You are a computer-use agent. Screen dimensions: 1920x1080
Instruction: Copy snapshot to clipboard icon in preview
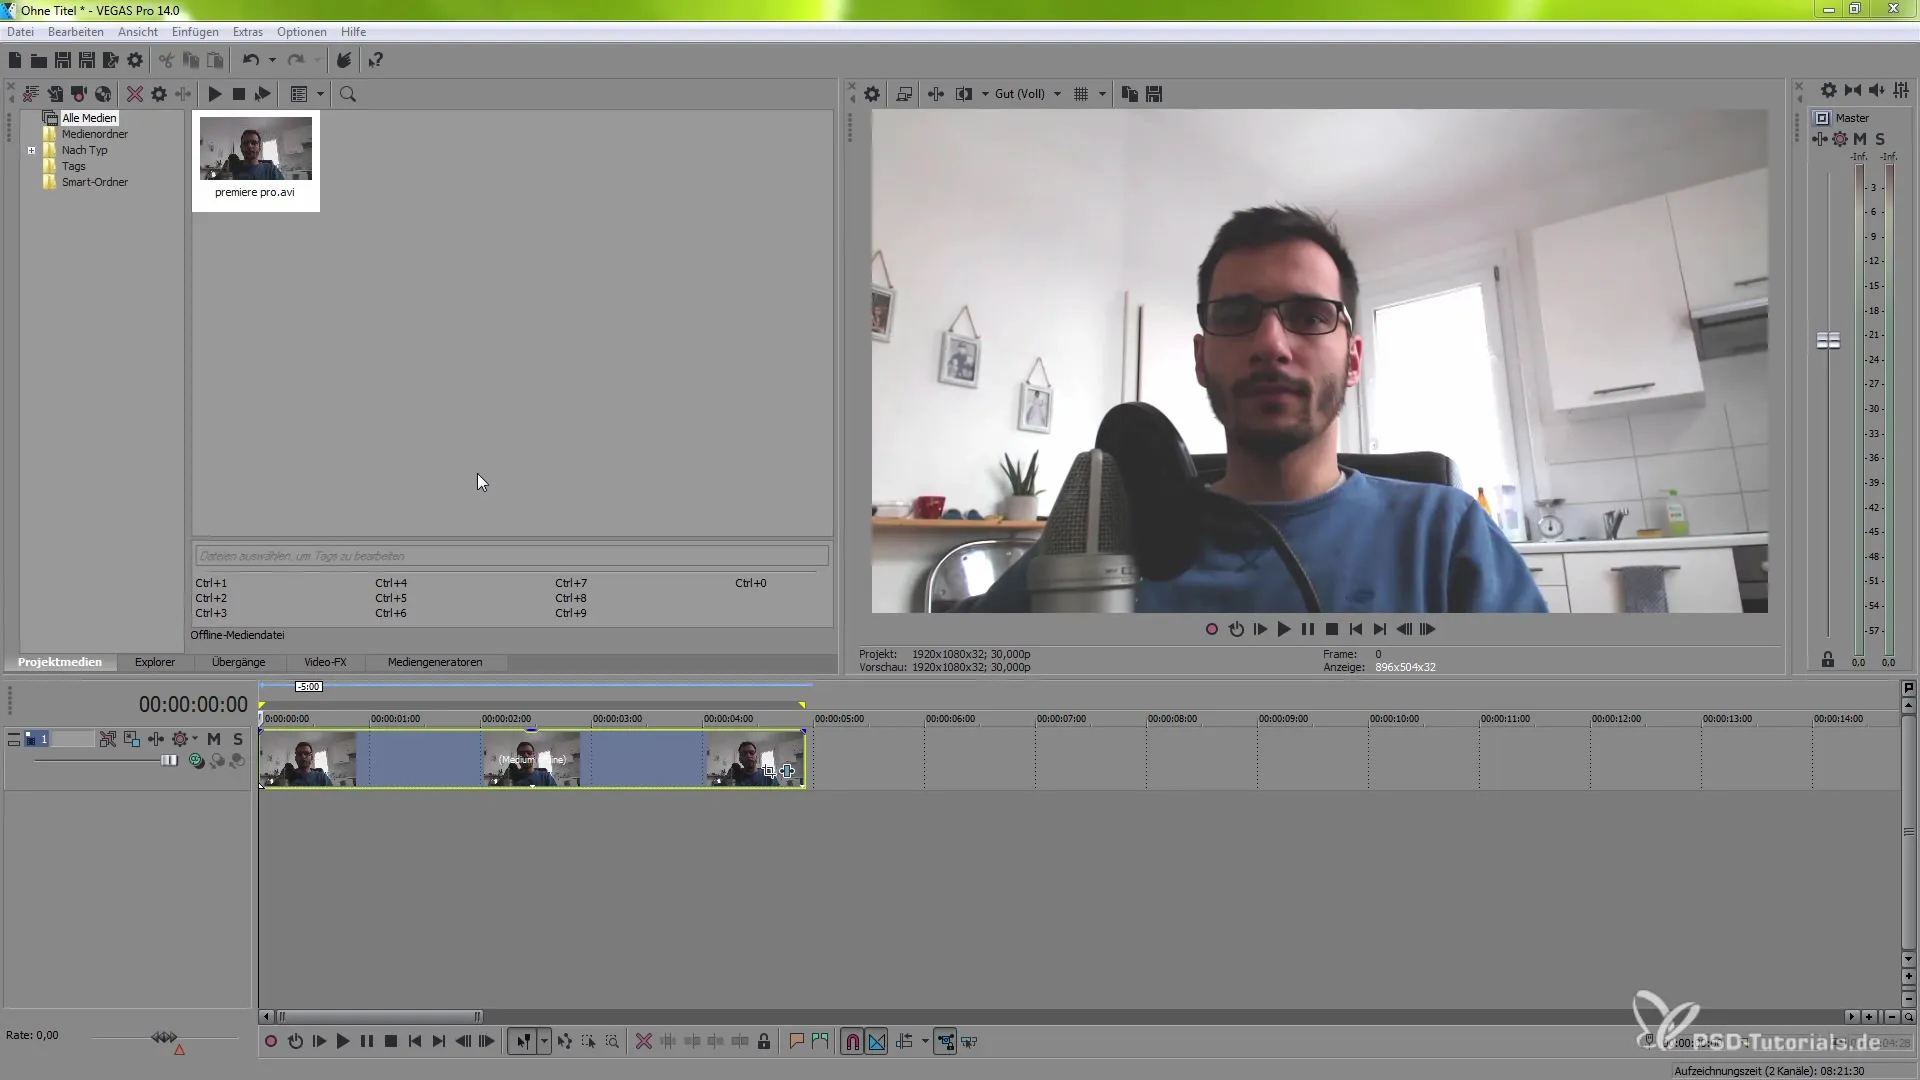(x=1130, y=94)
